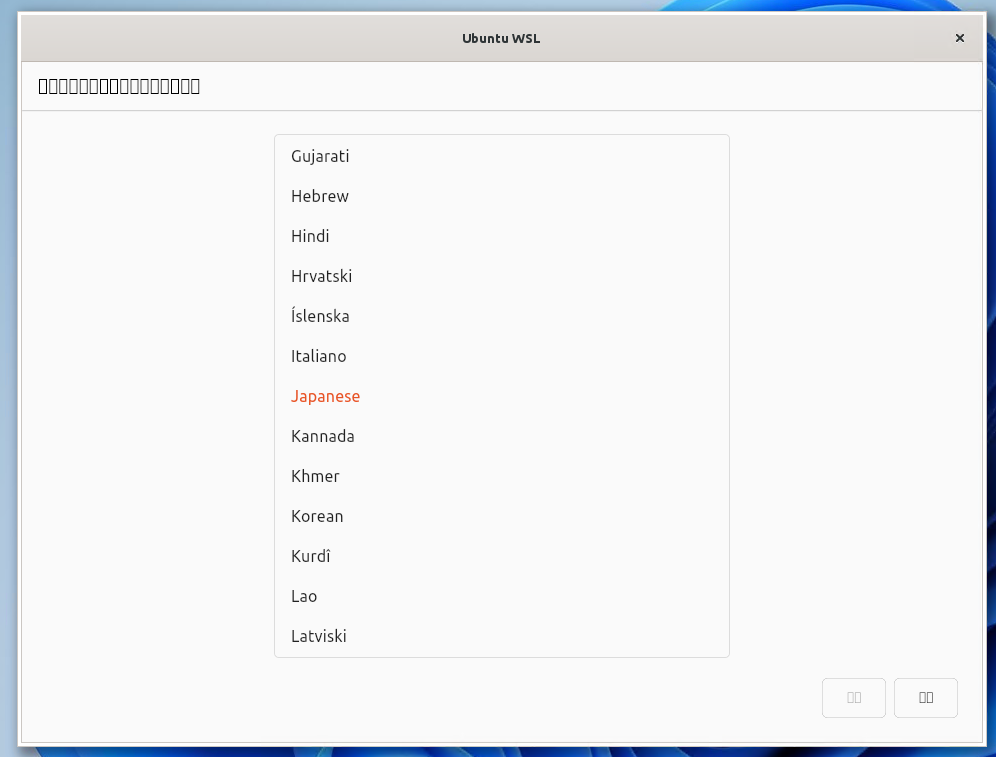Click the Next button to continue setup
The image size is (996, 757).
click(x=926, y=697)
